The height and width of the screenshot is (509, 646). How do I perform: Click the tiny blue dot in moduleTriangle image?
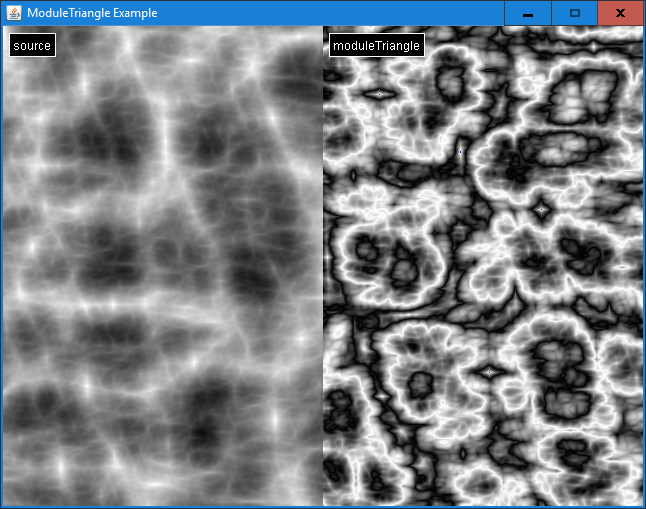pos(460,151)
